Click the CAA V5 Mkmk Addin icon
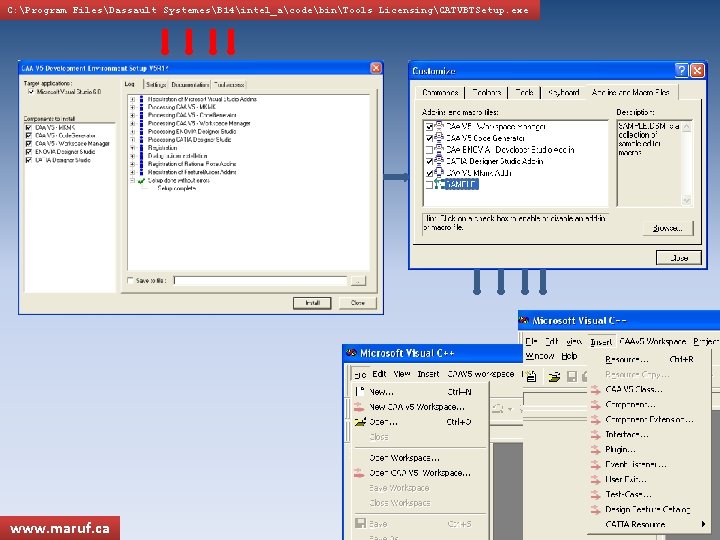Viewport: 720px width, 540px height. point(439,172)
